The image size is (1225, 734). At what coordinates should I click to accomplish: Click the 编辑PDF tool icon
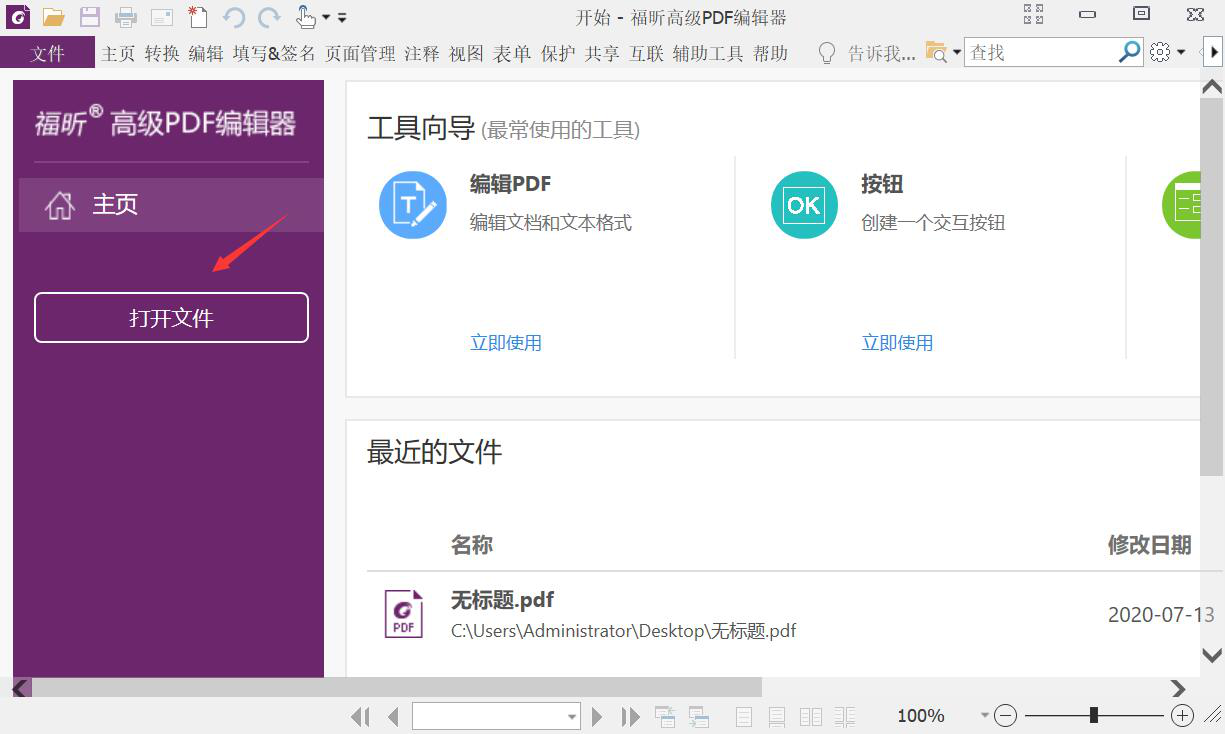pos(413,205)
